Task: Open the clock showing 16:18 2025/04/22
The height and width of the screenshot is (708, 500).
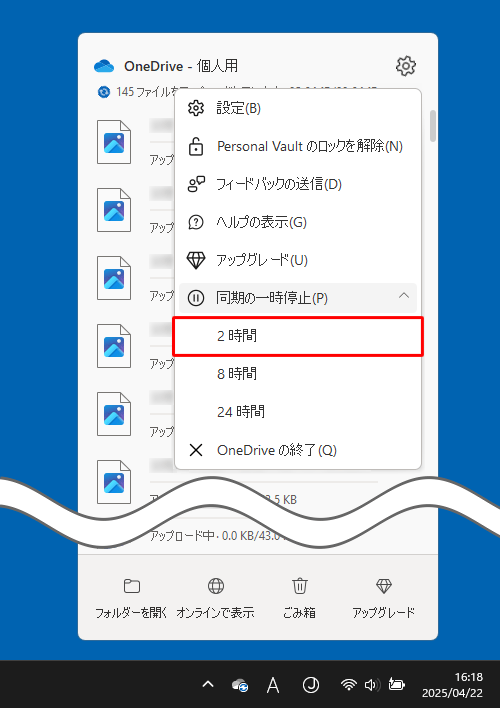Action: pos(453,685)
